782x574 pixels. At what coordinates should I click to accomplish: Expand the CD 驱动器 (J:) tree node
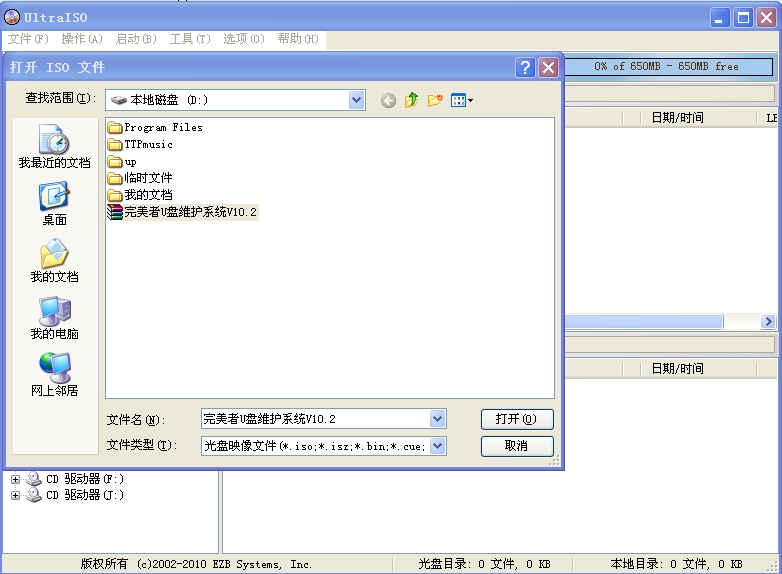pos(15,495)
